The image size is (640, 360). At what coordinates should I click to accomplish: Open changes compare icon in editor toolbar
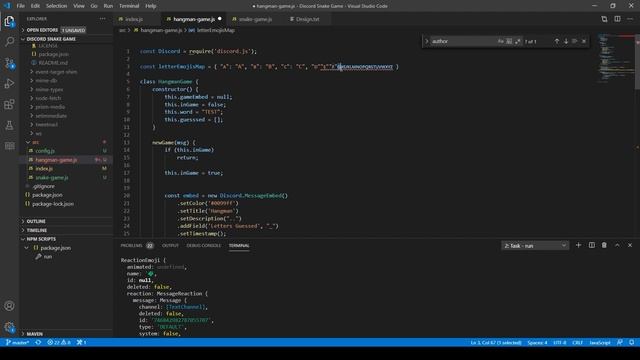point(604,19)
